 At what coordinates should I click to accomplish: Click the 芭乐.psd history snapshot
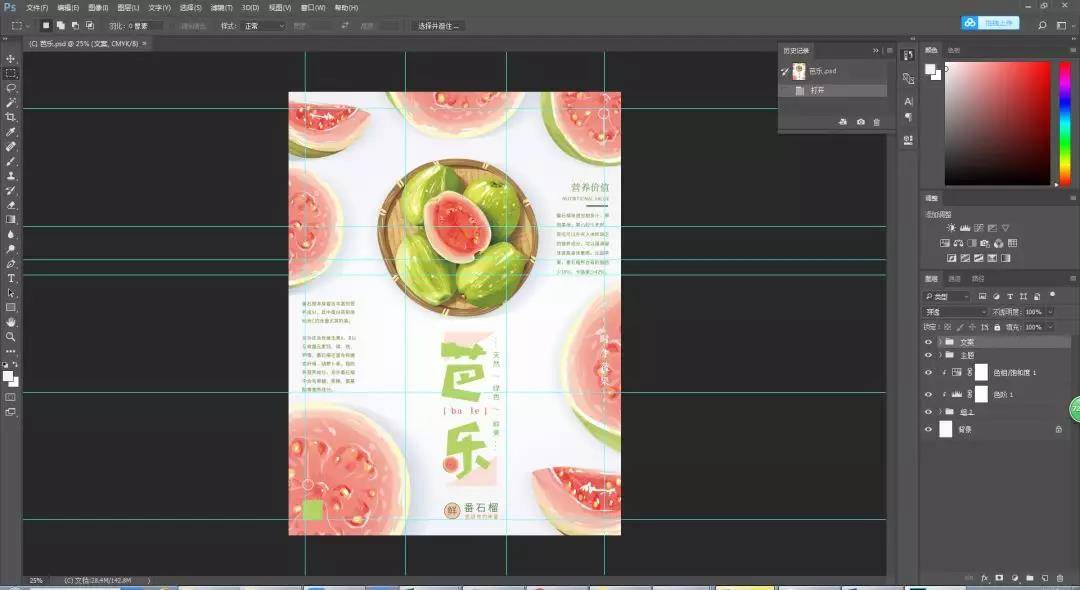click(833, 71)
